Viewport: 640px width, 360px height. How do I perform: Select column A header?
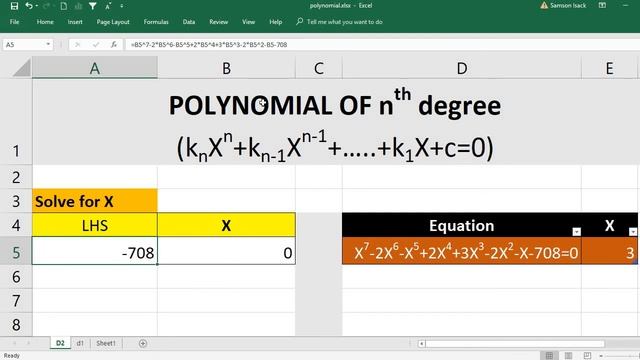coord(95,68)
